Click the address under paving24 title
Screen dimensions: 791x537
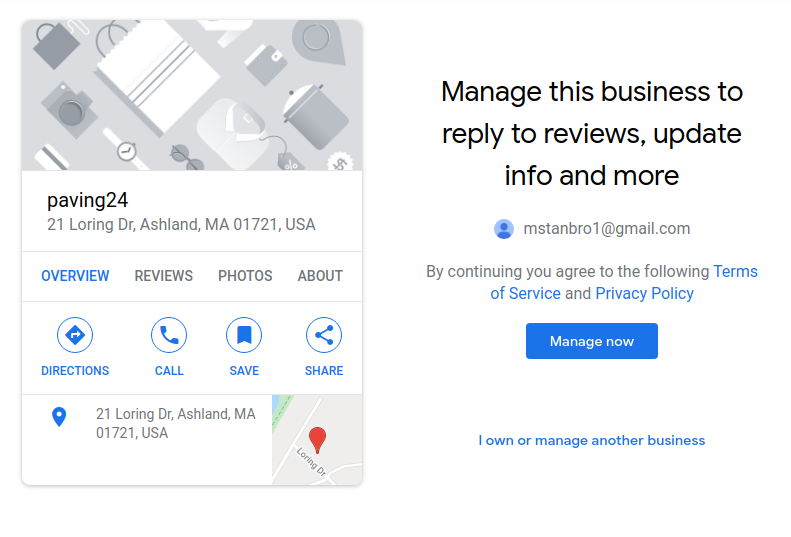coord(181,225)
